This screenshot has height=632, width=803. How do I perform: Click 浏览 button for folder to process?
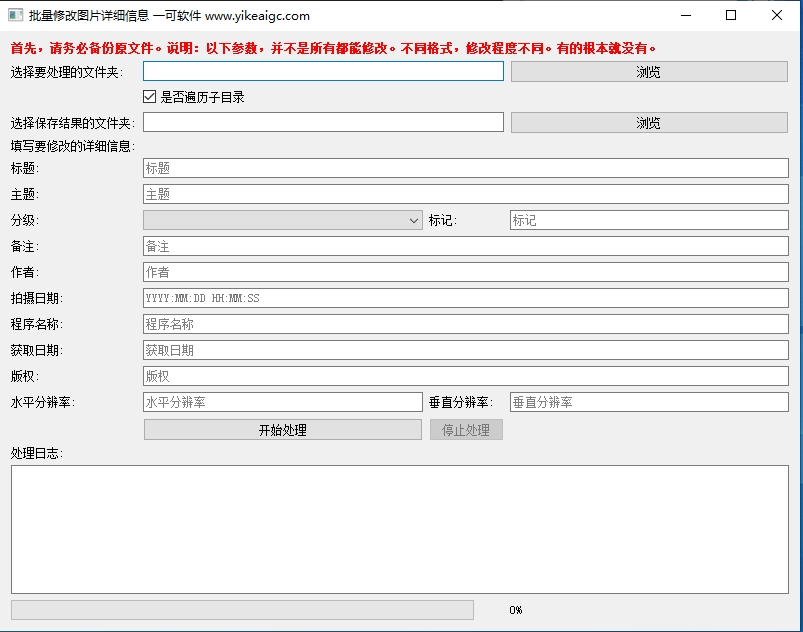pos(649,72)
